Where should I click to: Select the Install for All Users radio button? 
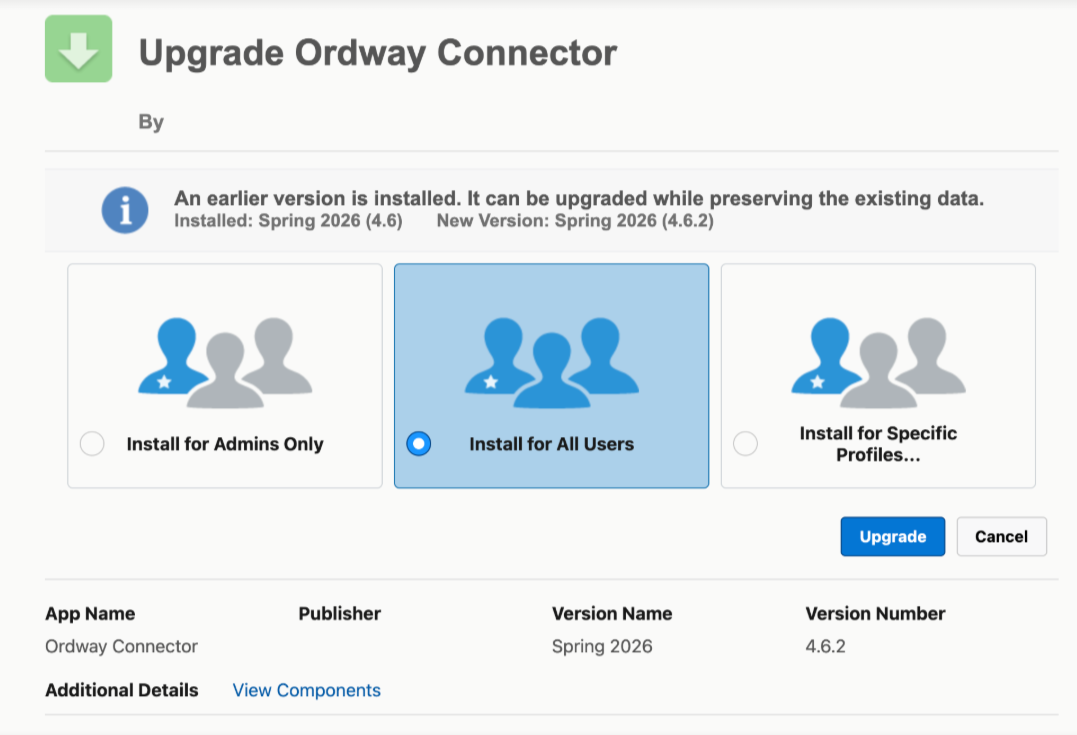[x=418, y=444]
